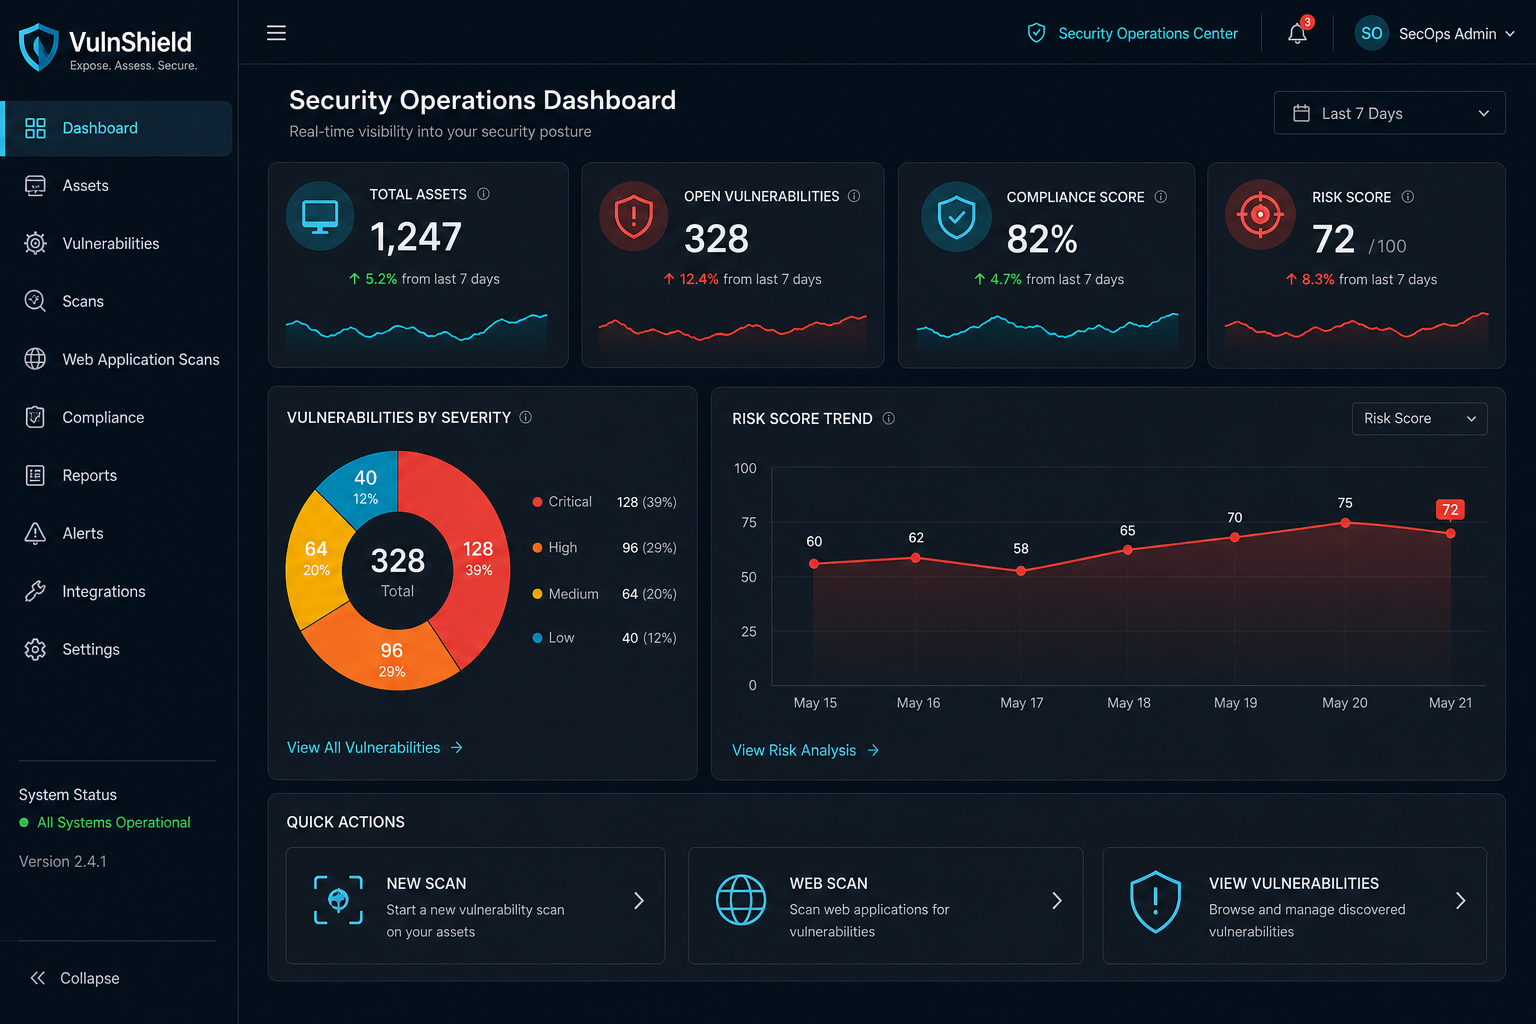Click the Vulnerabilities gear-bug icon in sidebar
The width and height of the screenshot is (1536, 1024).
(35, 243)
